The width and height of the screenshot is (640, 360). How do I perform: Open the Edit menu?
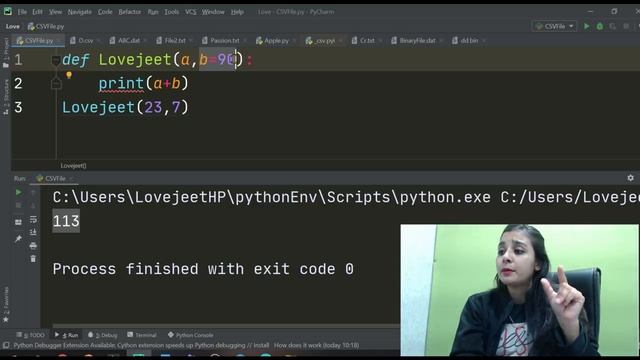tap(37, 12)
